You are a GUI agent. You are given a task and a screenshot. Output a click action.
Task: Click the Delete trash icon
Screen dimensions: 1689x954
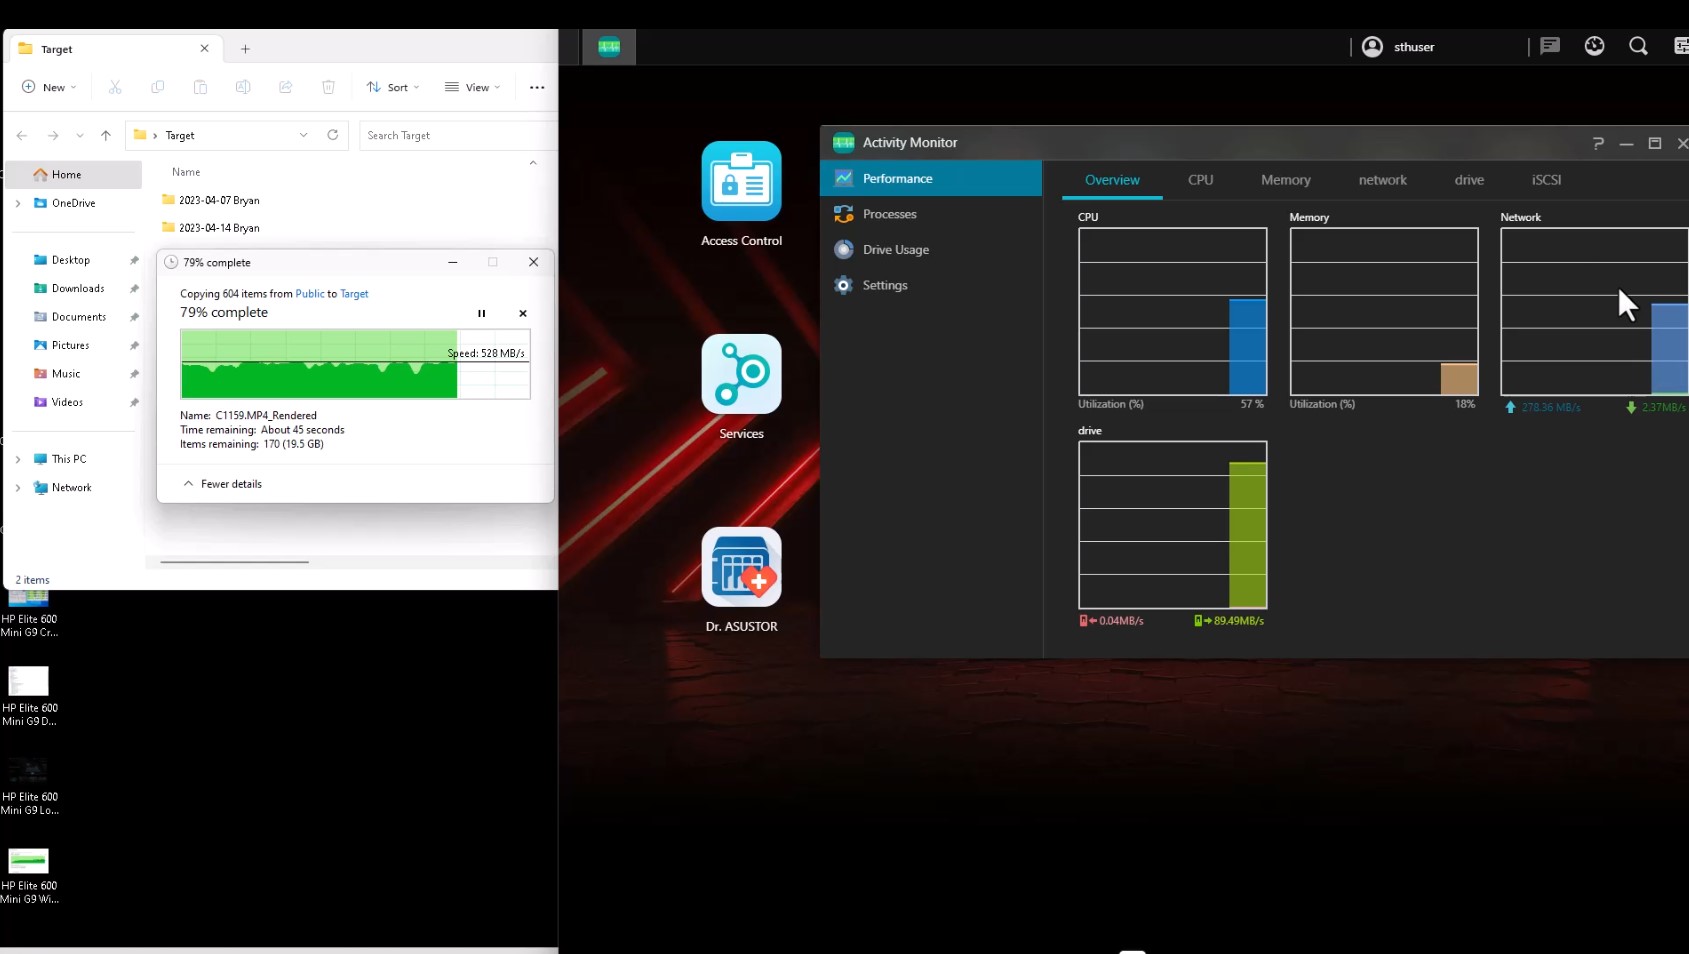click(x=328, y=87)
